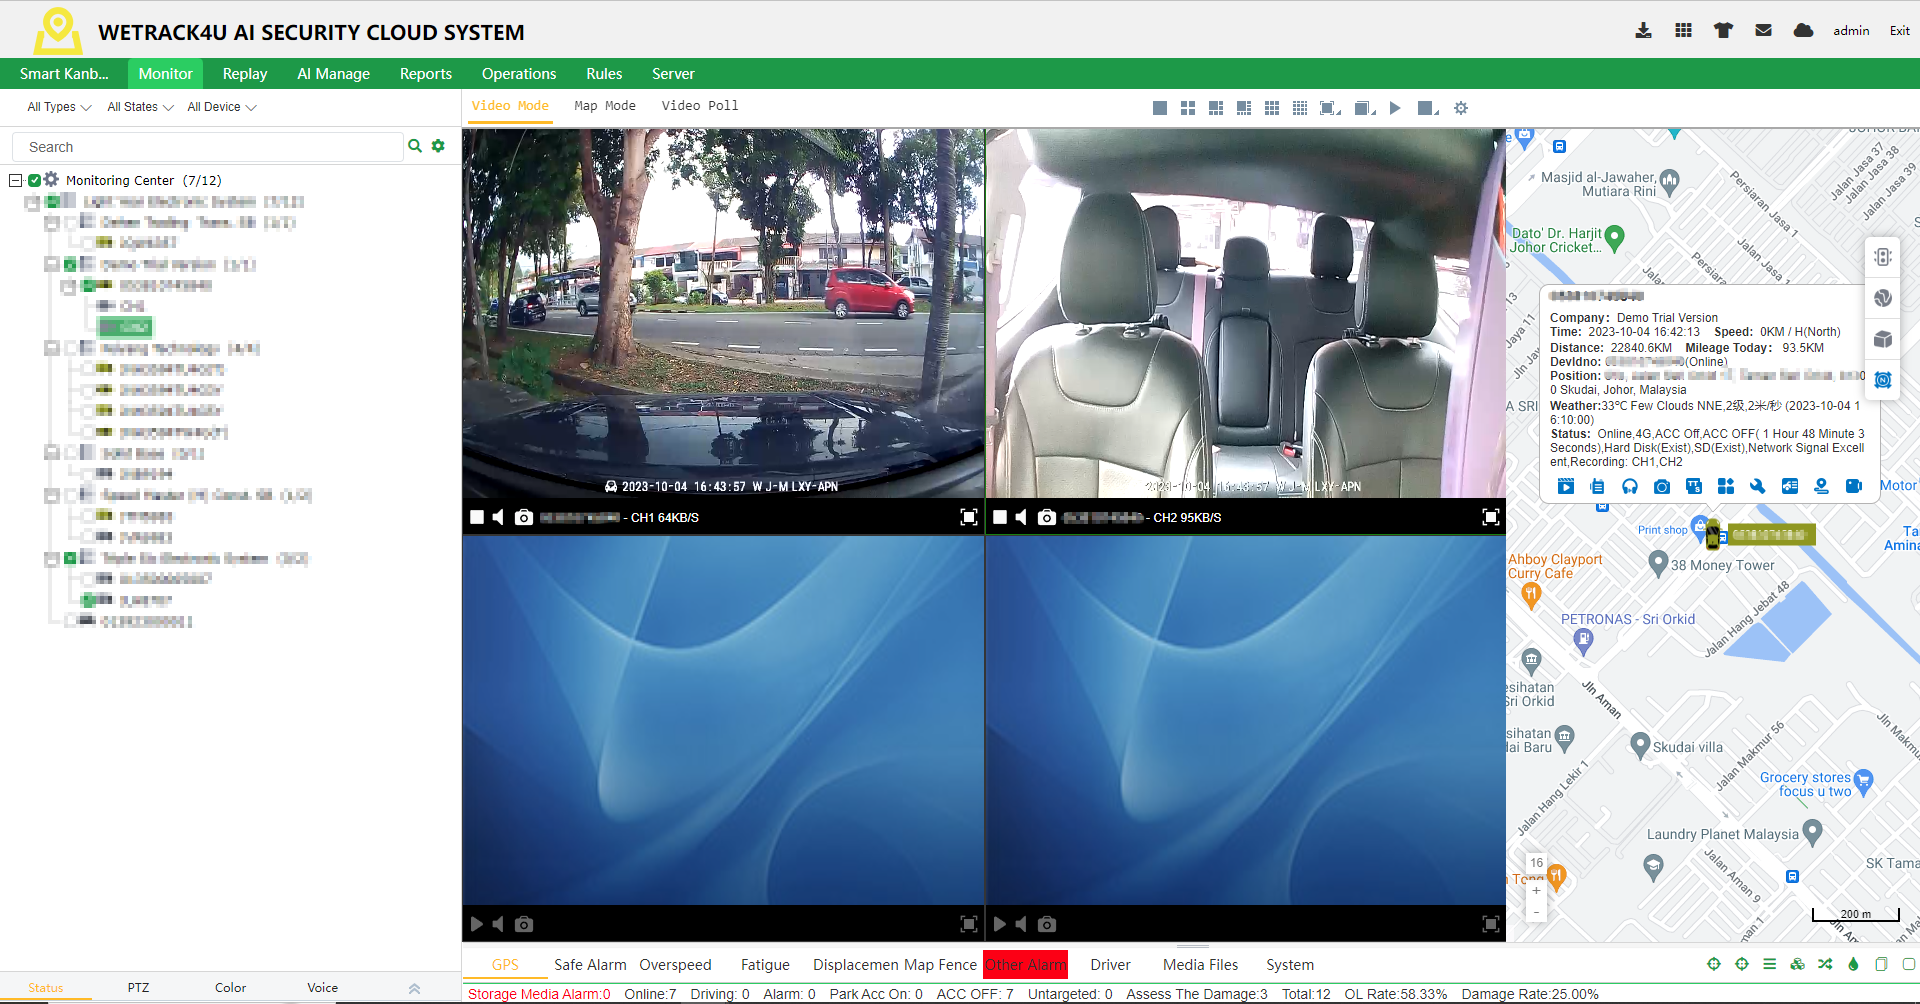1920x1004 pixels.
Task: Switch to single-screen video layout
Action: 1159,107
